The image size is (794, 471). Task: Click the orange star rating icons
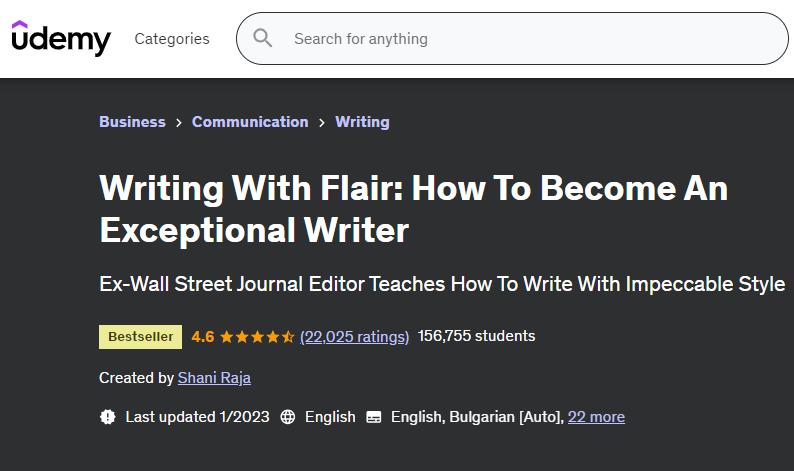(x=257, y=337)
